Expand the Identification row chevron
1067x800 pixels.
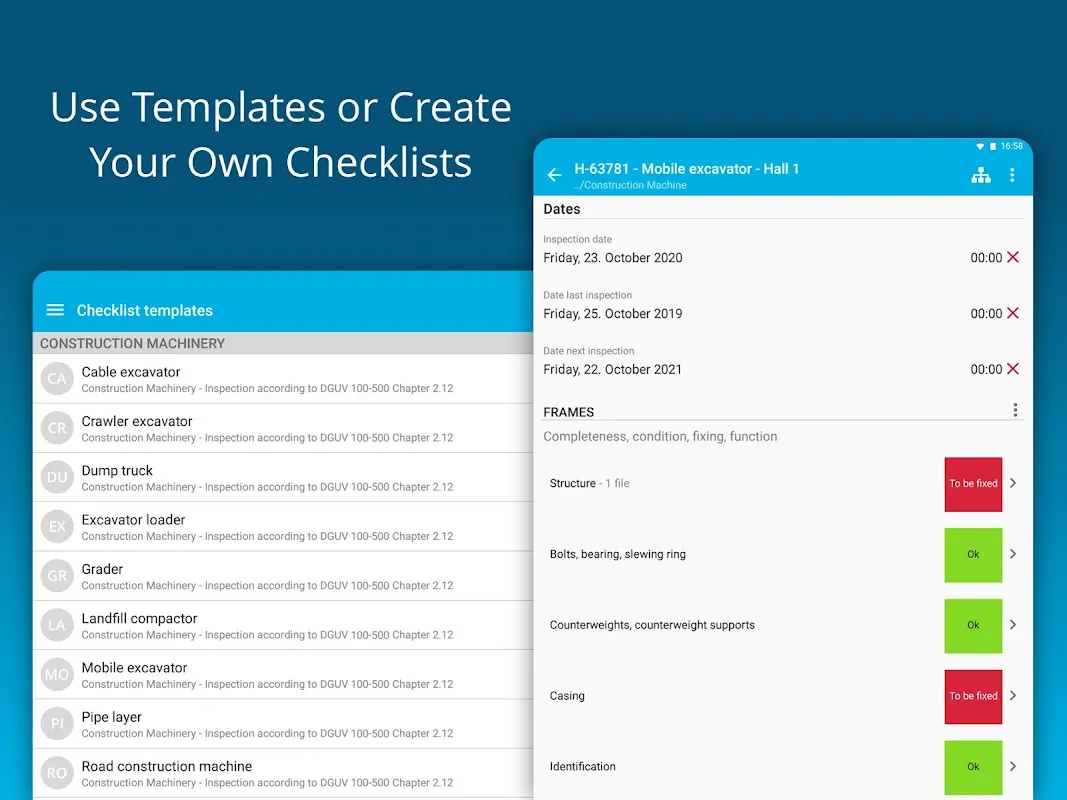coord(1013,767)
